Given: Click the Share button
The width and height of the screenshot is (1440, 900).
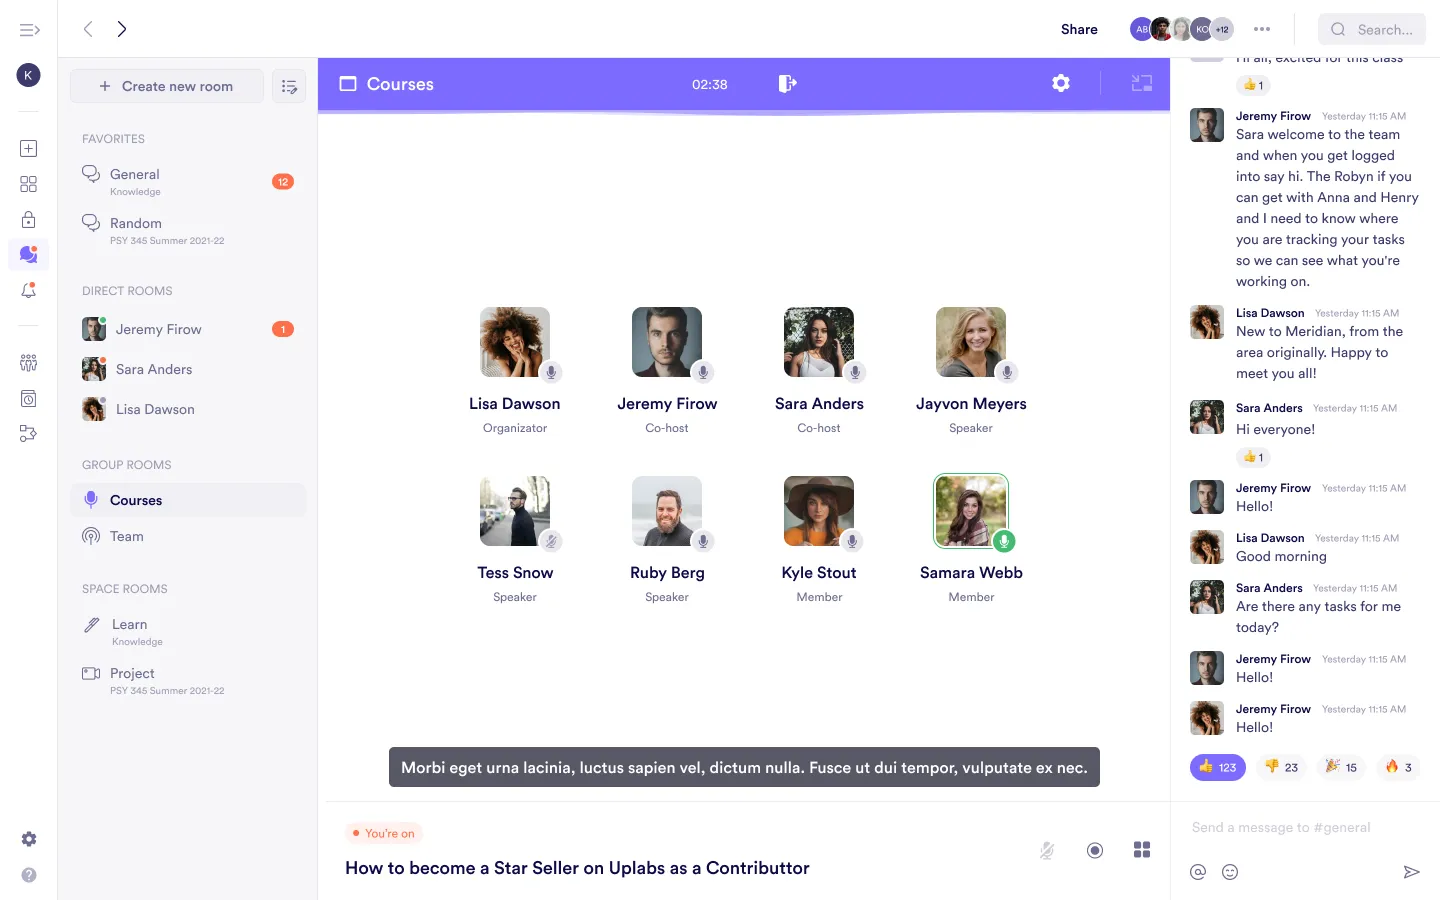Looking at the screenshot, I should 1079,30.
